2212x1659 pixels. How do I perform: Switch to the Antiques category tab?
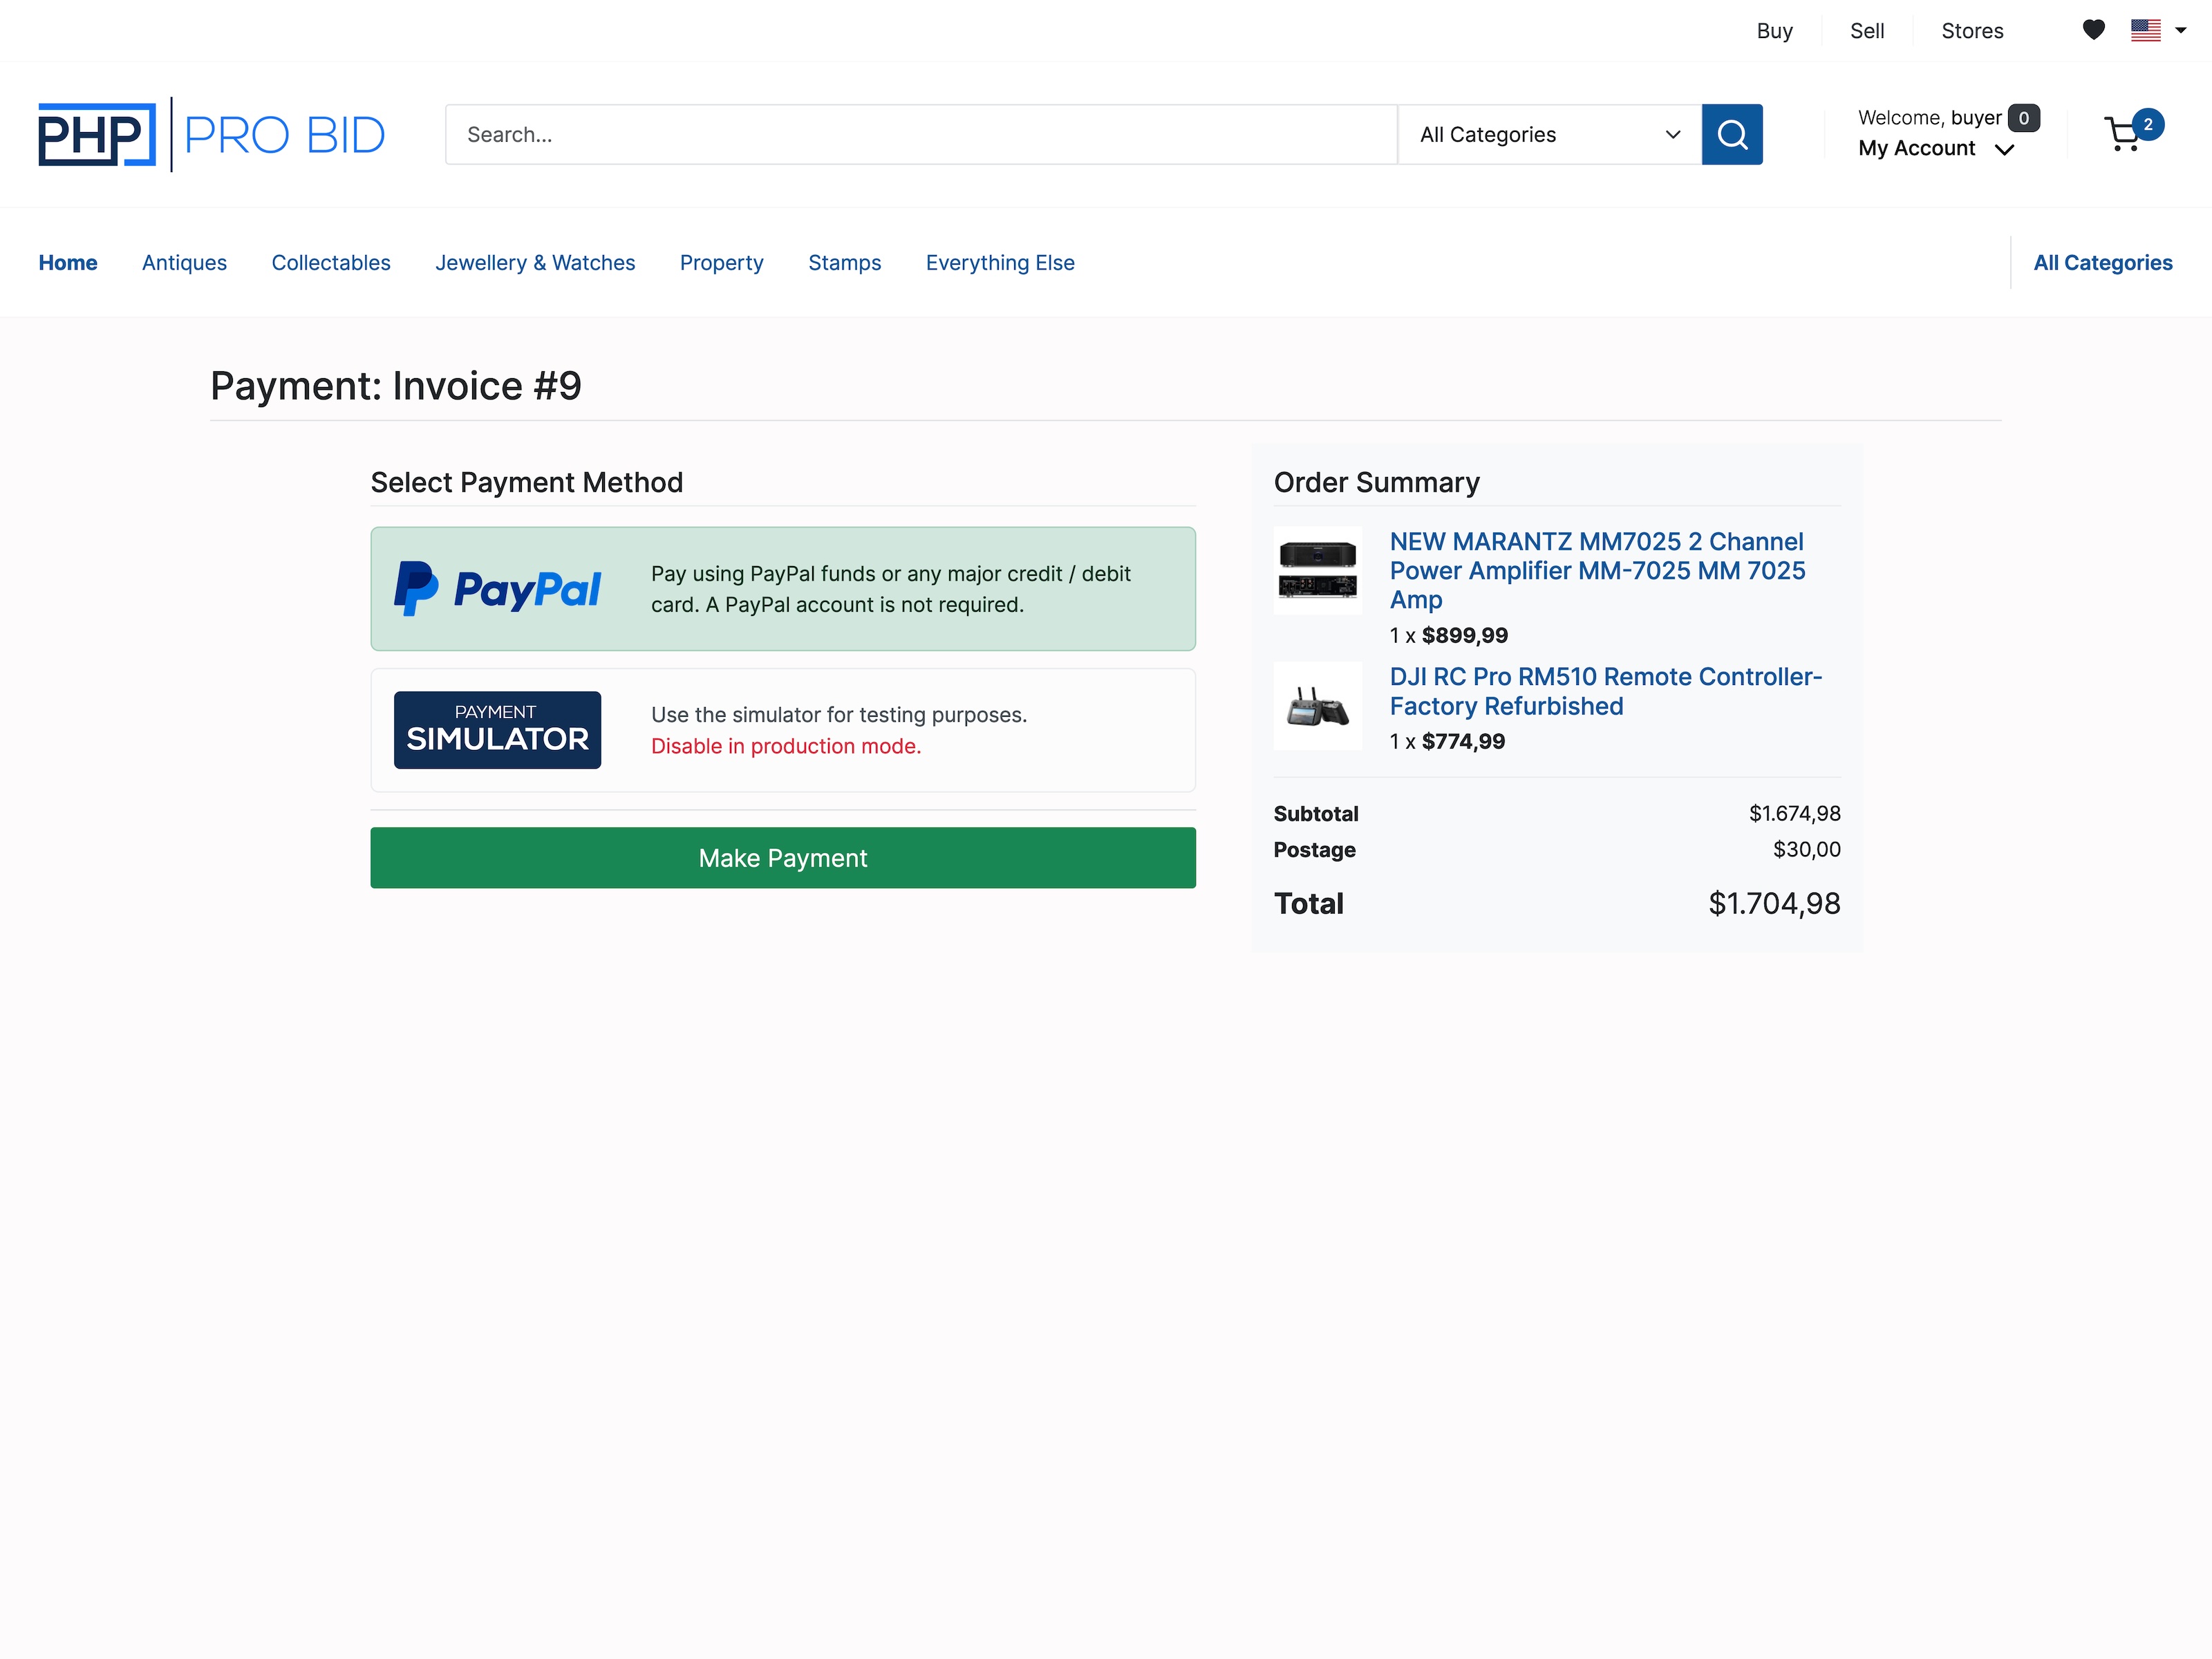coord(184,262)
